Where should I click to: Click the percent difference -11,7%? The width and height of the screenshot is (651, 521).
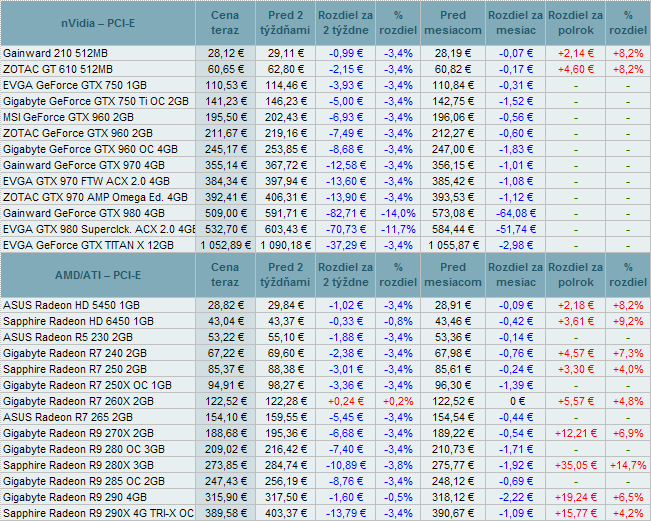(x=398, y=229)
